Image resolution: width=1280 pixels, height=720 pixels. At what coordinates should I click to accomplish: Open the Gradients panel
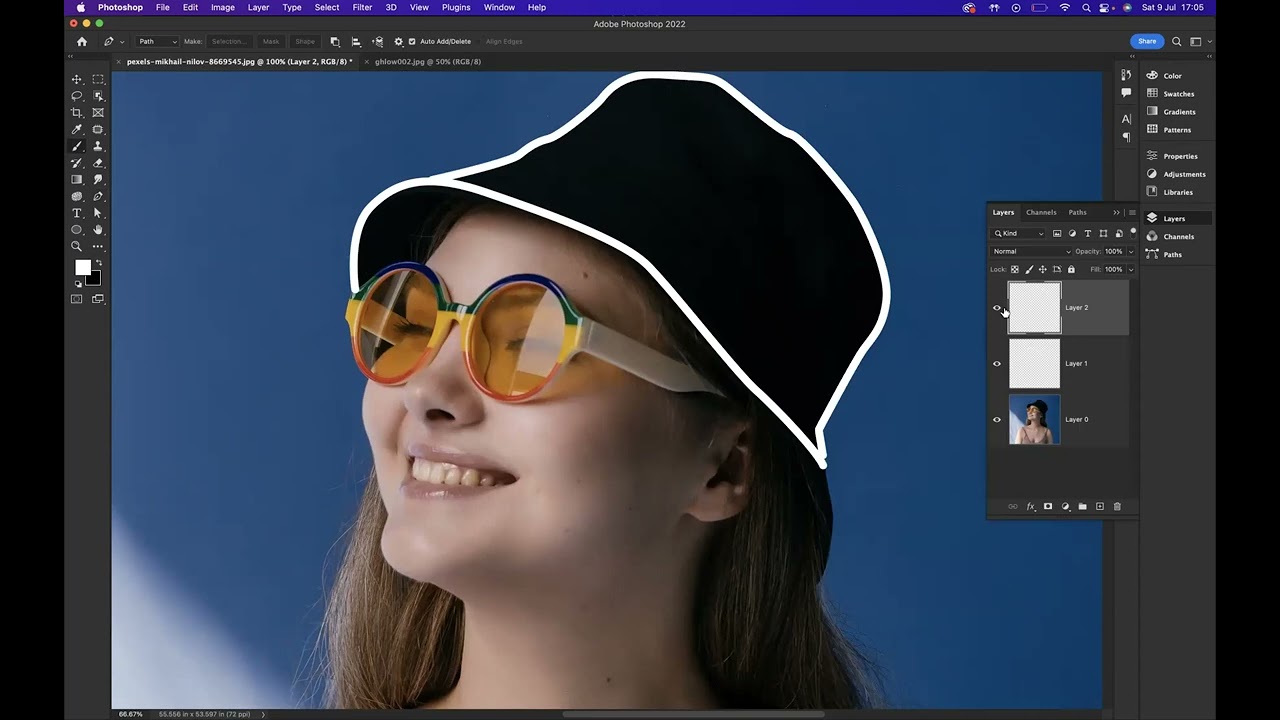[x=1179, y=112]
